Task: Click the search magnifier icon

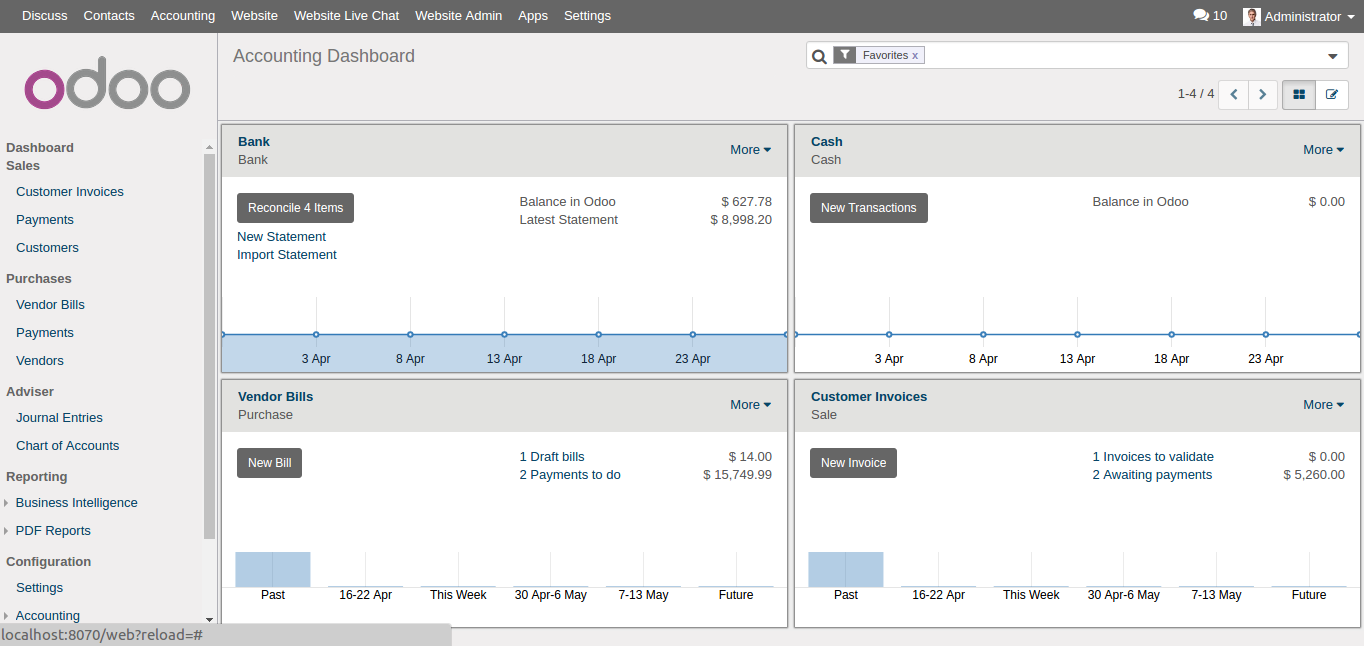Action: pyautogui.click(x=819, y=56)
